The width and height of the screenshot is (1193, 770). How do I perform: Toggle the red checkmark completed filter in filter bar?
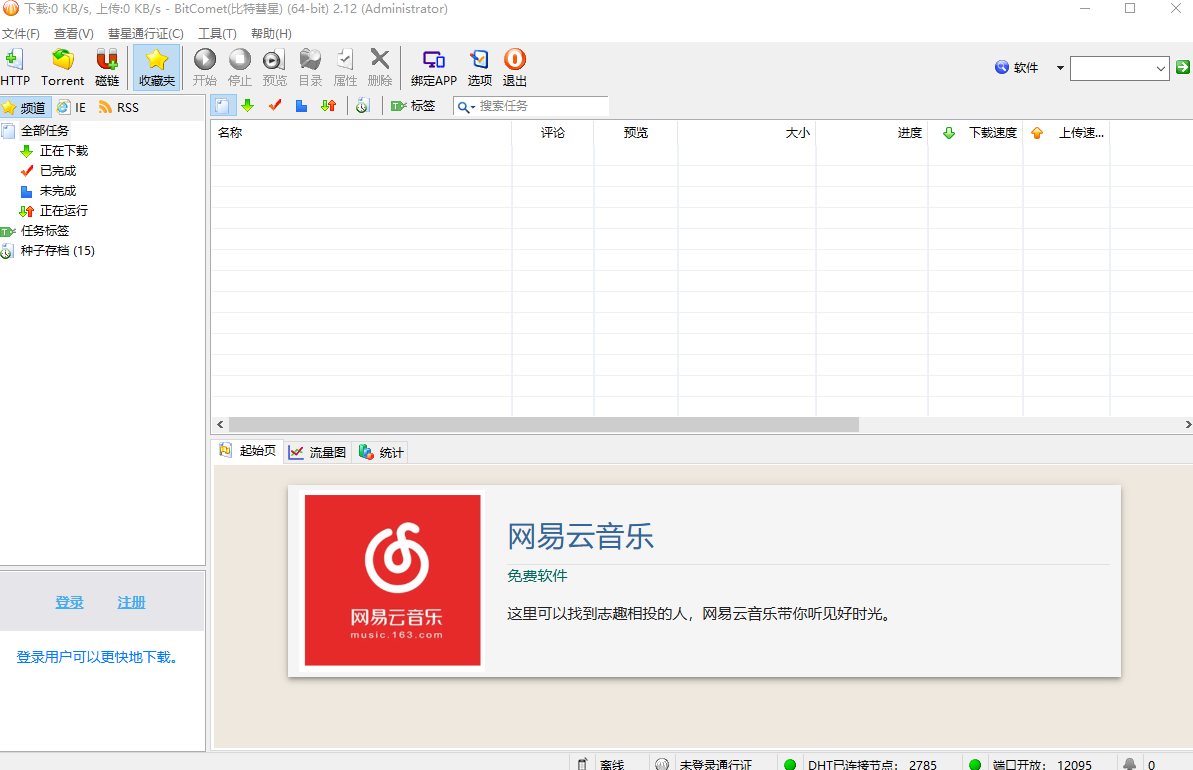click(275, 106)
